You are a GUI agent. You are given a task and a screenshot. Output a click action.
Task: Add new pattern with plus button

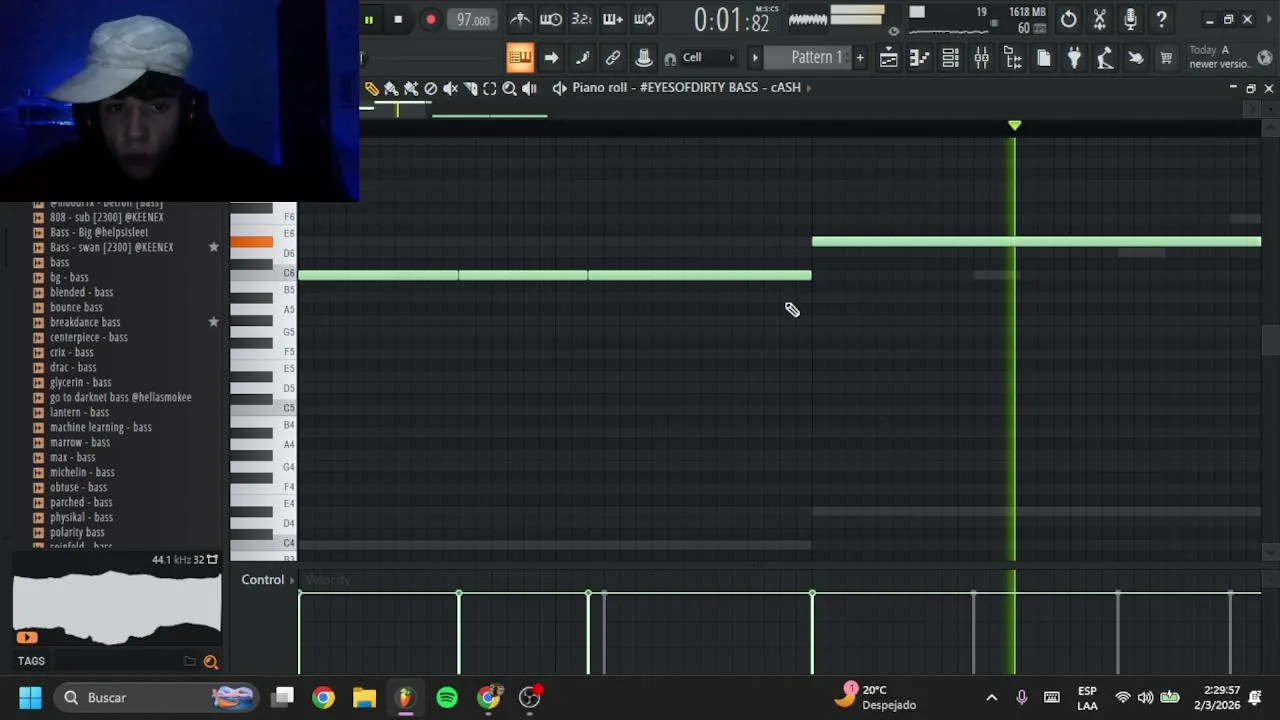coord(859,58)
